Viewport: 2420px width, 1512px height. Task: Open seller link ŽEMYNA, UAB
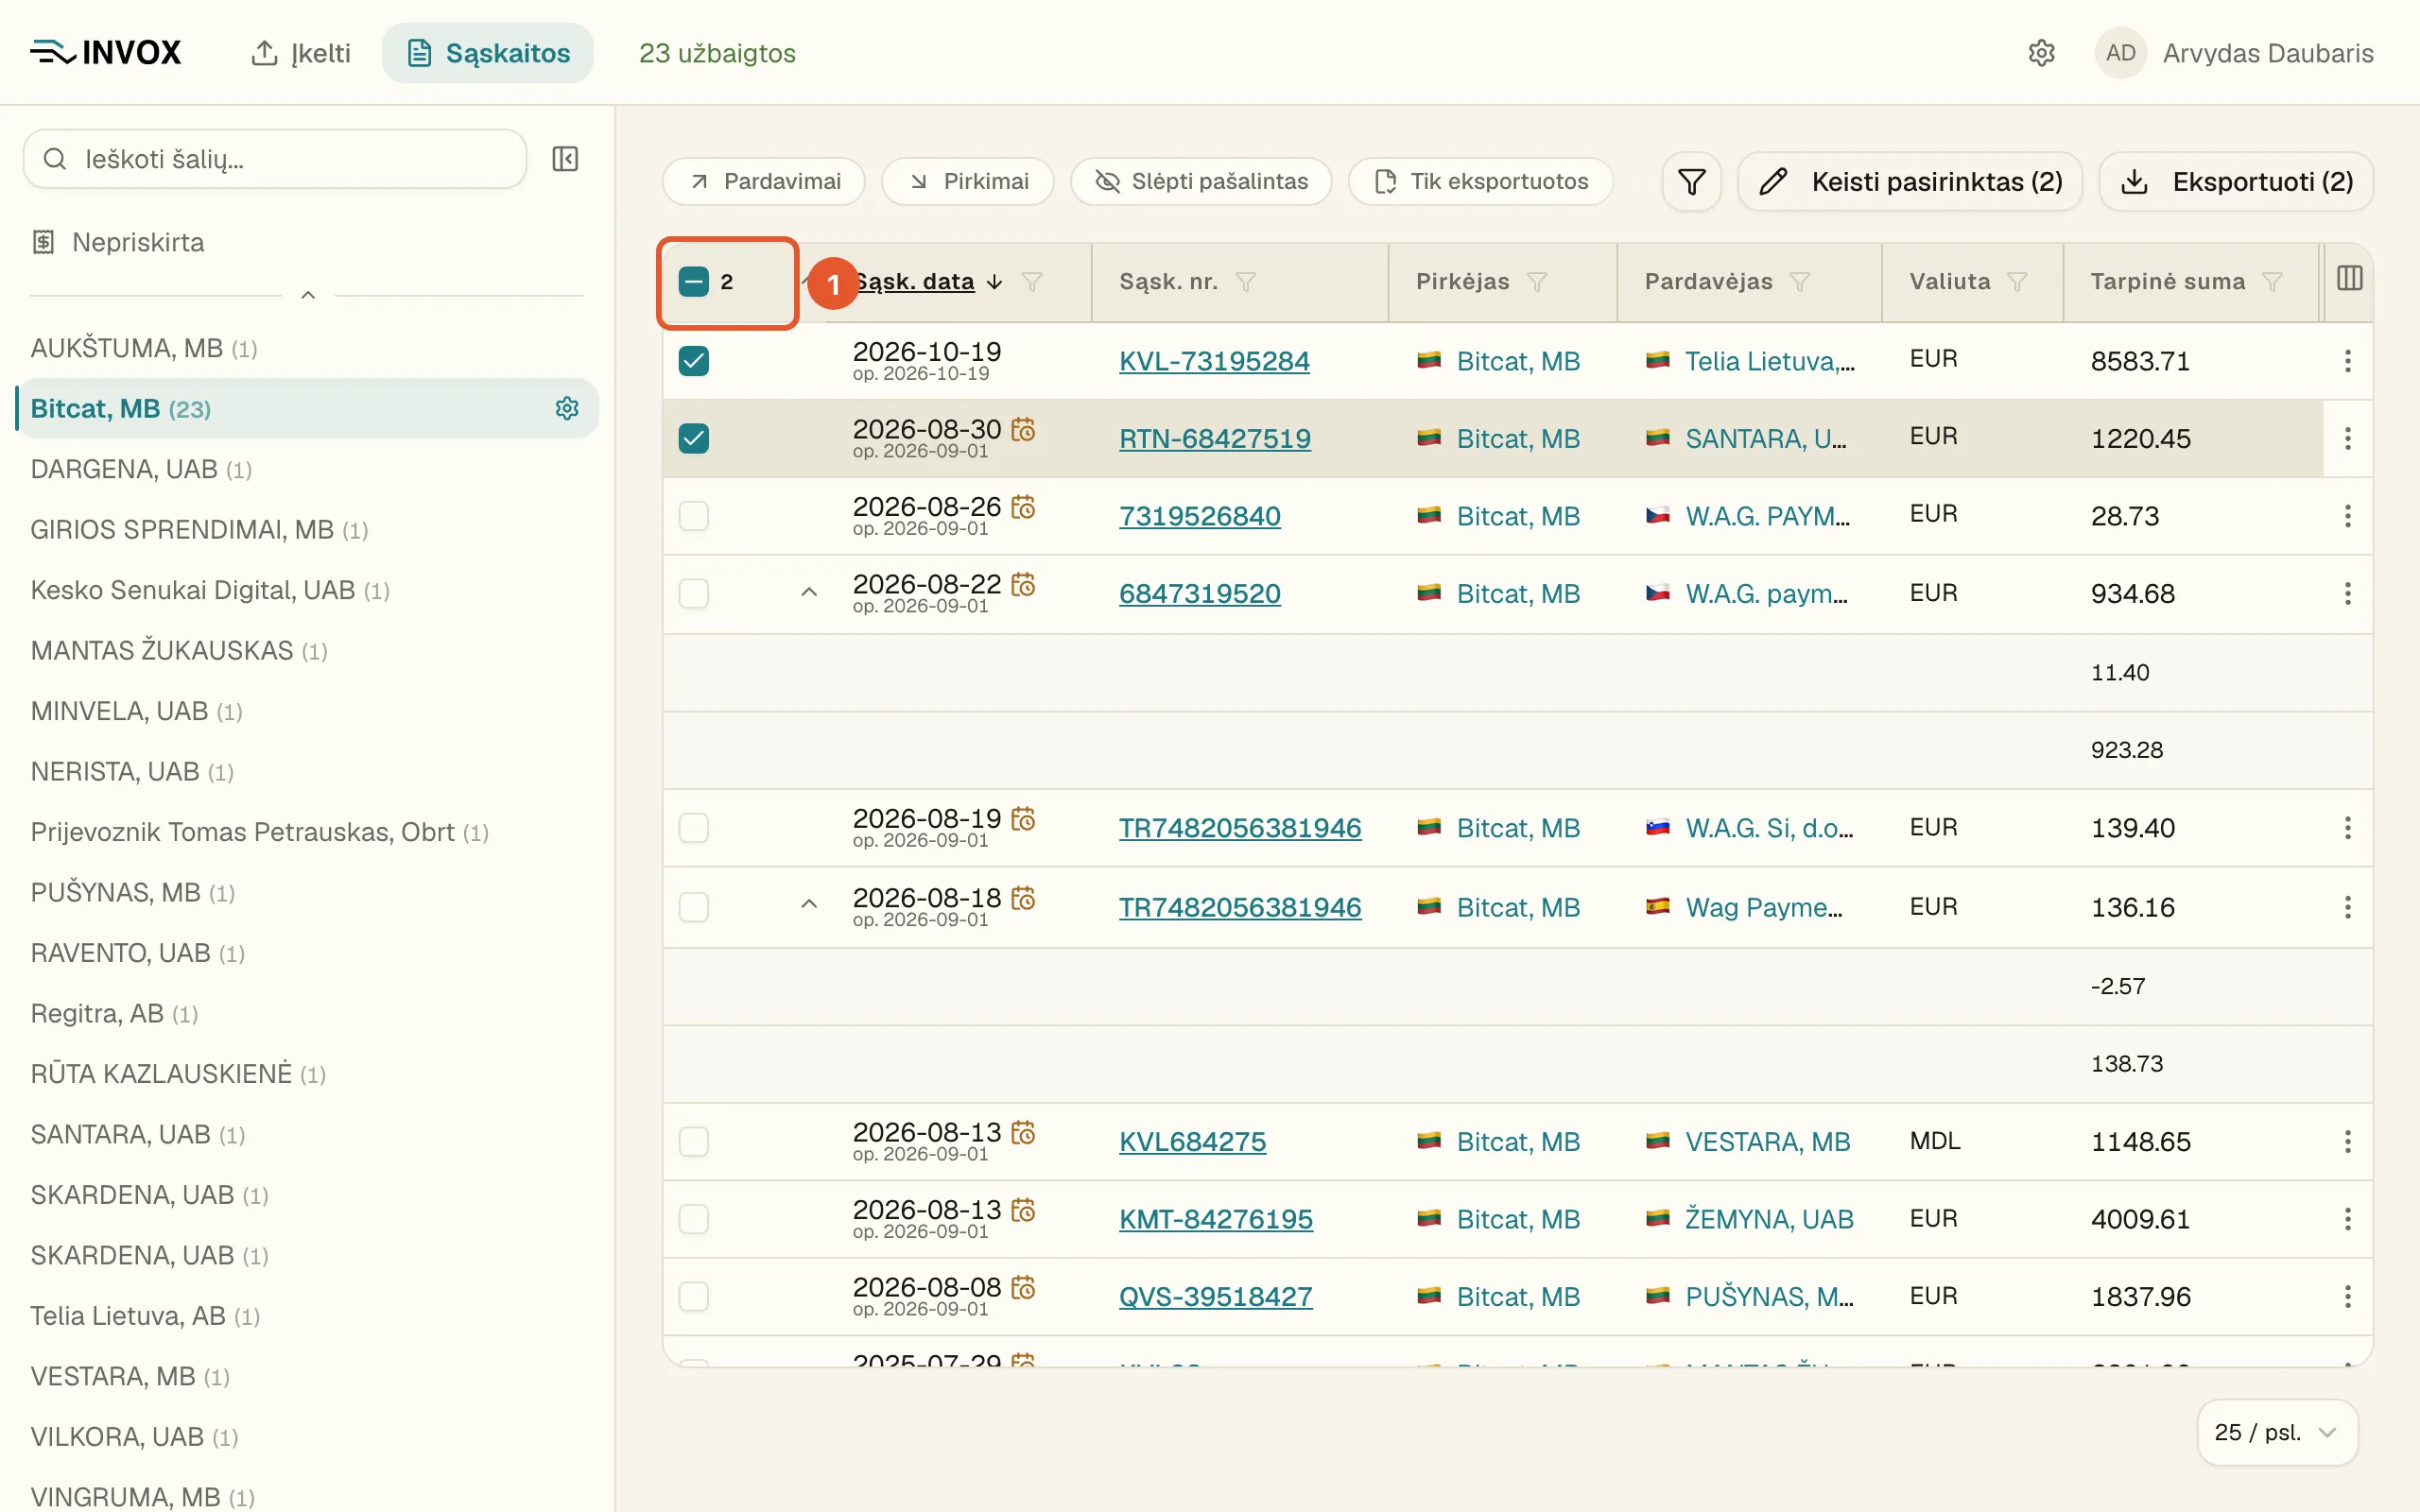(1769, 1219)
